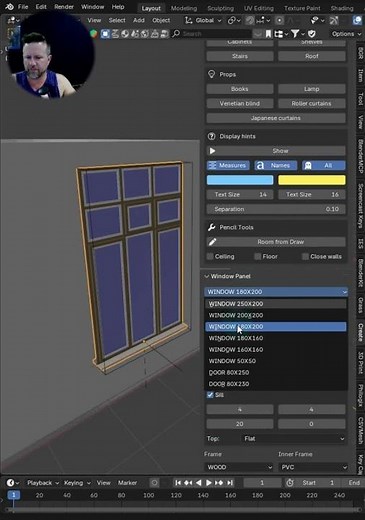Click the search magnifier icon

pyautogui.click(x=176, y=34)
